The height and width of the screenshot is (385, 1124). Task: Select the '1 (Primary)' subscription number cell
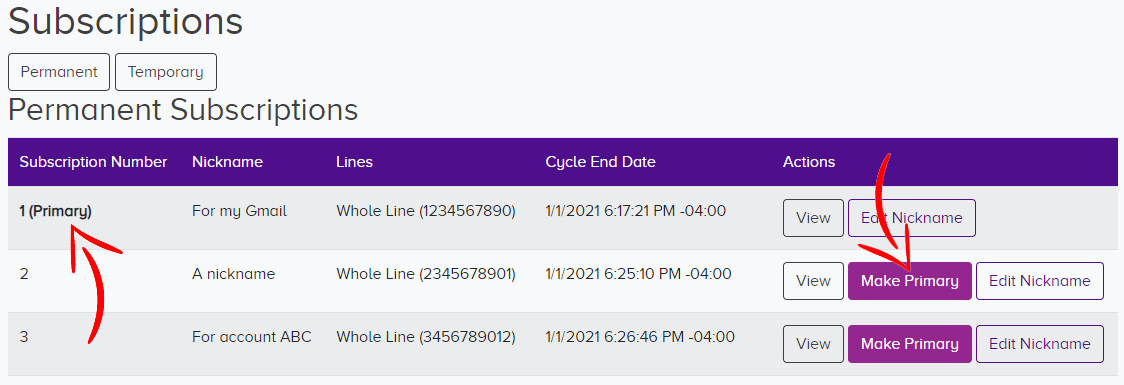[x=55, y=211]
